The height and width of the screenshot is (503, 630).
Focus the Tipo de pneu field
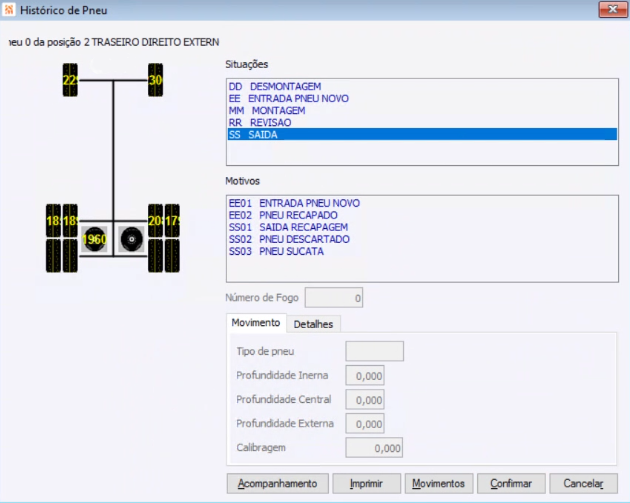point(374,351)
